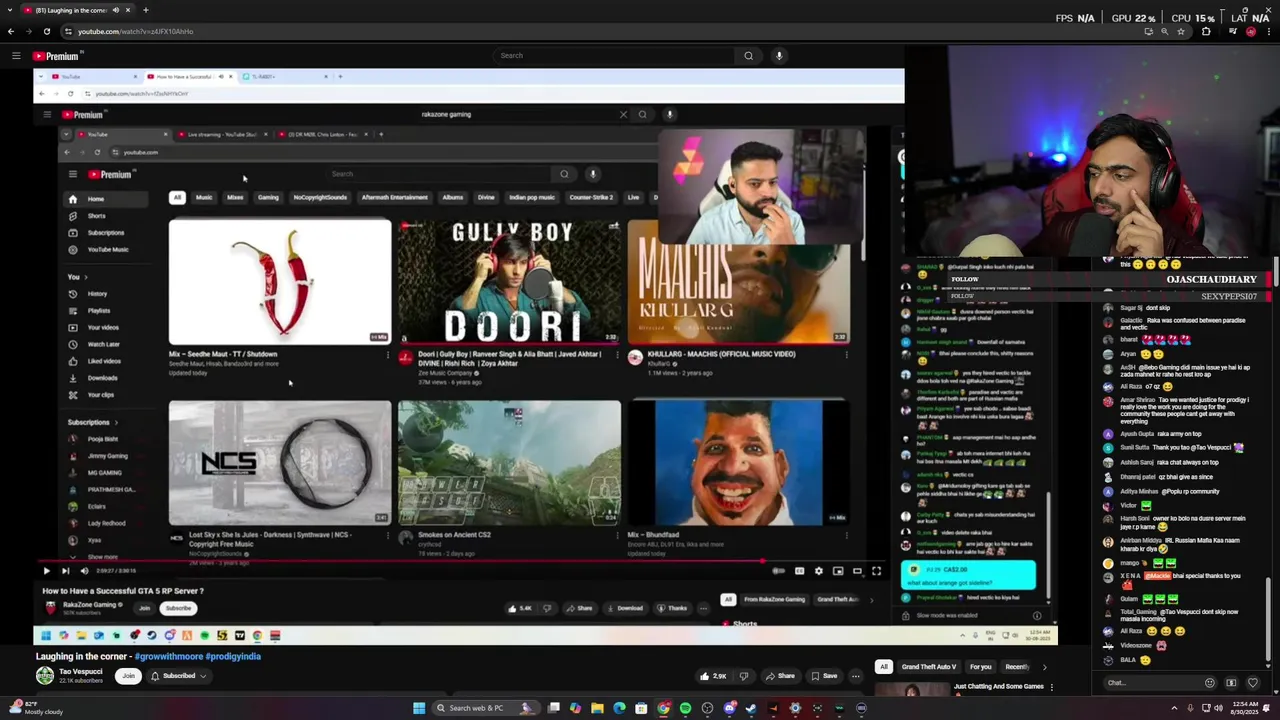Screen dimensions: 1280x720
Task: Open the streamed video player's settings gear
Action: [x=819, y=571]
